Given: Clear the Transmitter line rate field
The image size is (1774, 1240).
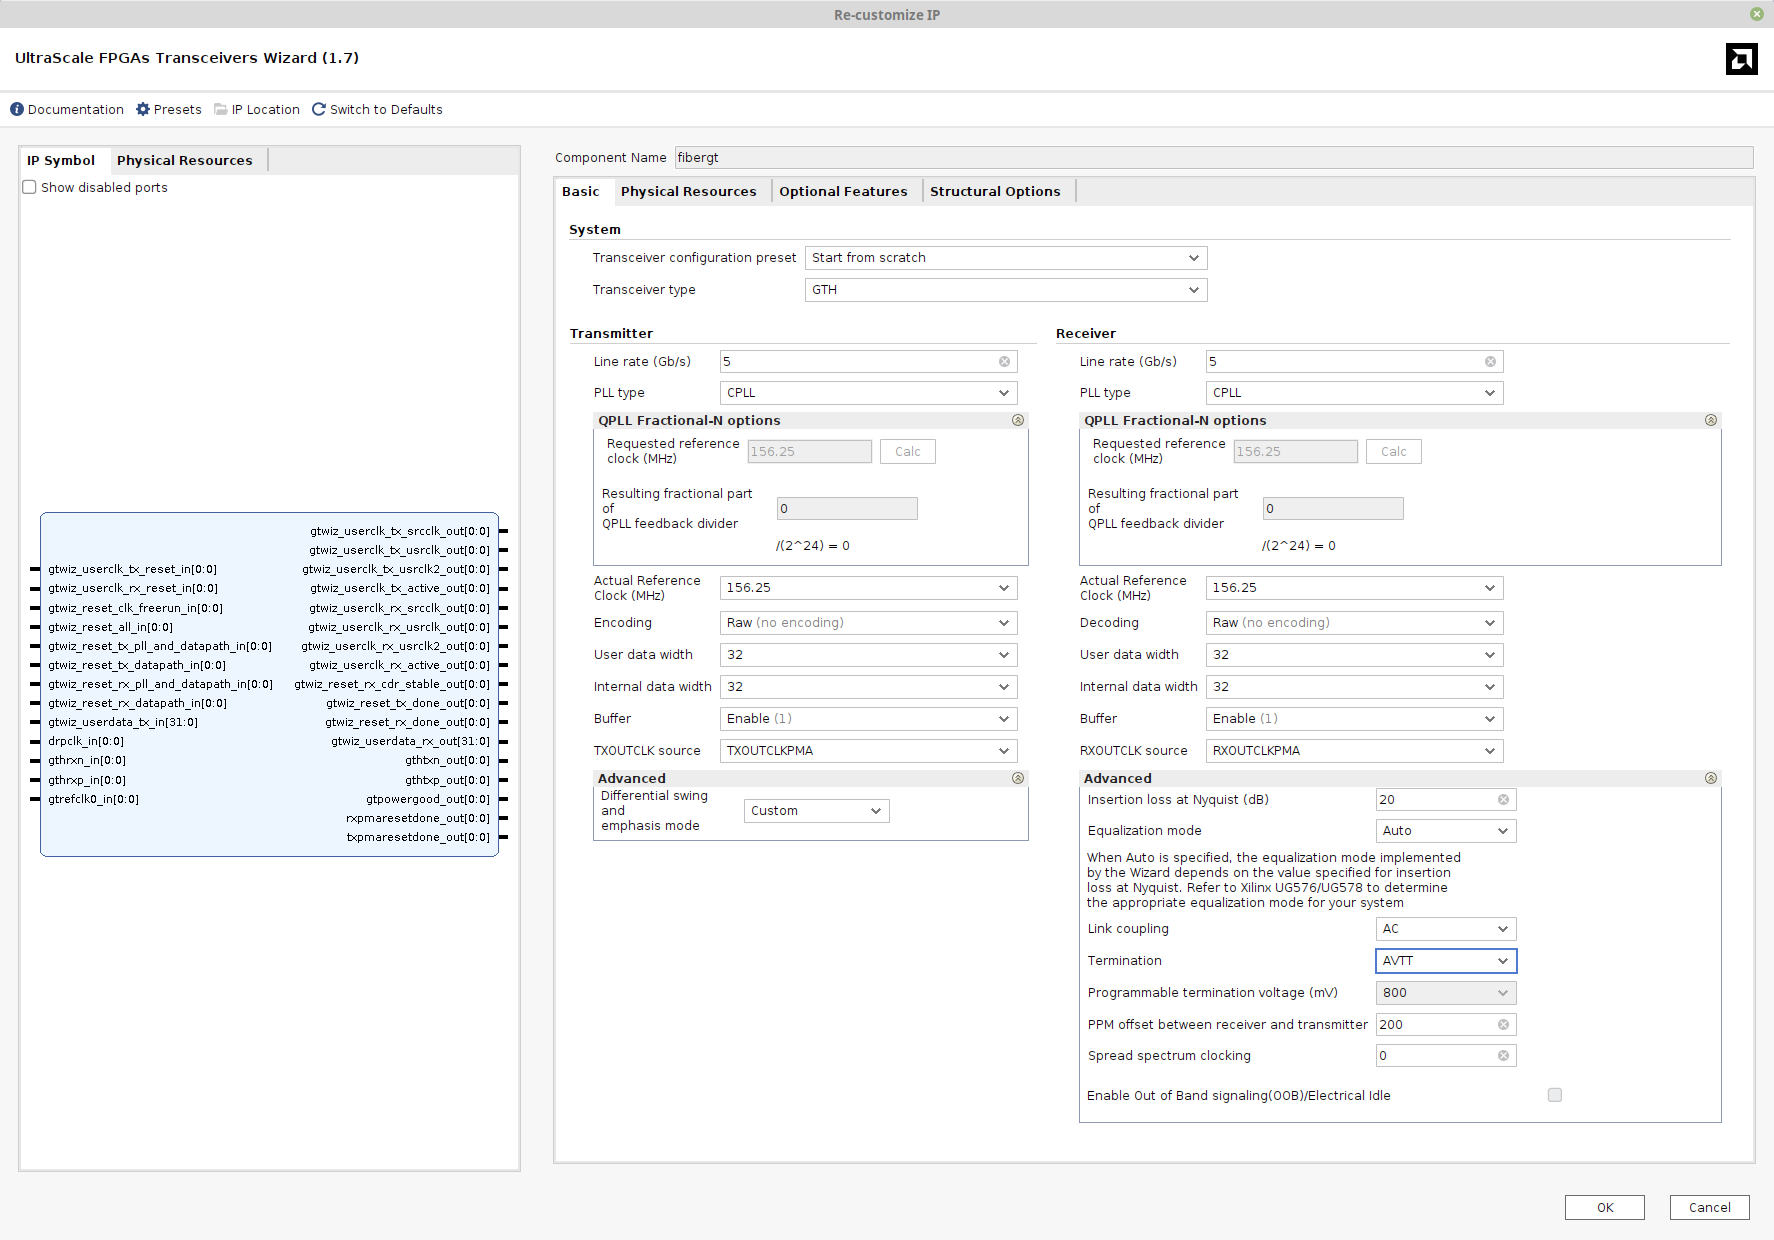Looking at the screenshot, I should [x=1004, y=362].
